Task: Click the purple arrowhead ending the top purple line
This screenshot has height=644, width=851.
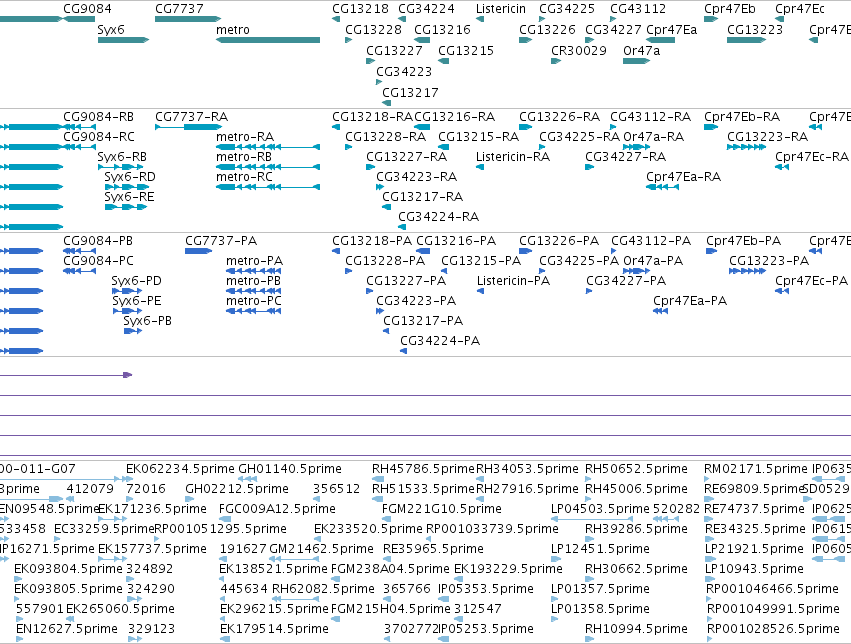Action: click(128, 375)
